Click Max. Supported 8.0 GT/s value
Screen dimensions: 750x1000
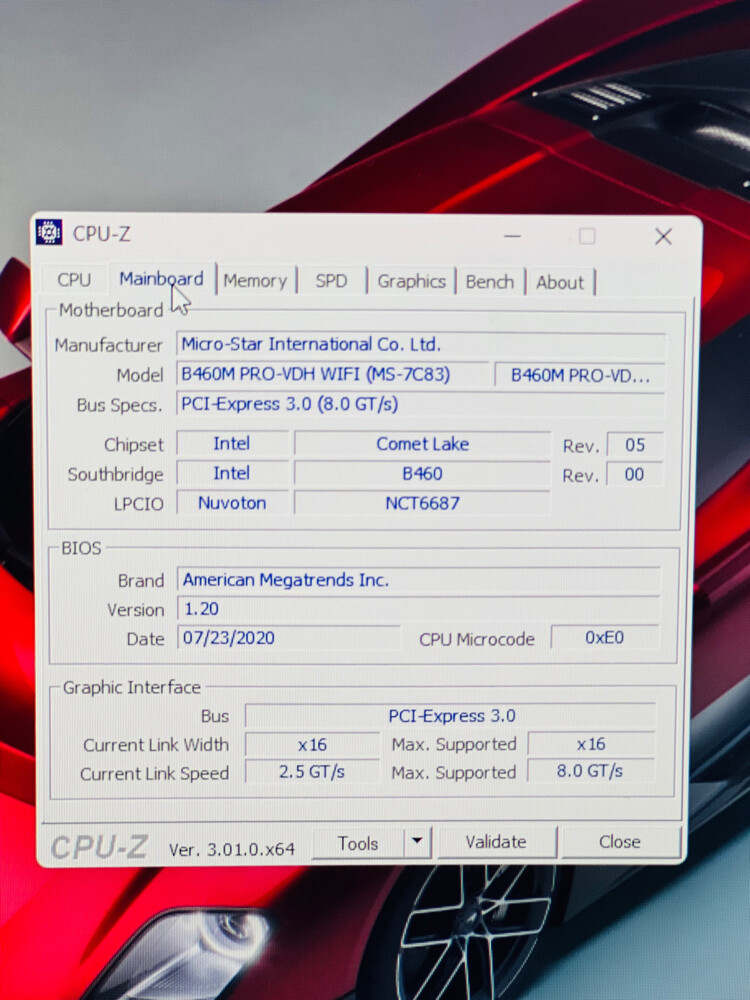pyautogui.click(x=590, y=771)
